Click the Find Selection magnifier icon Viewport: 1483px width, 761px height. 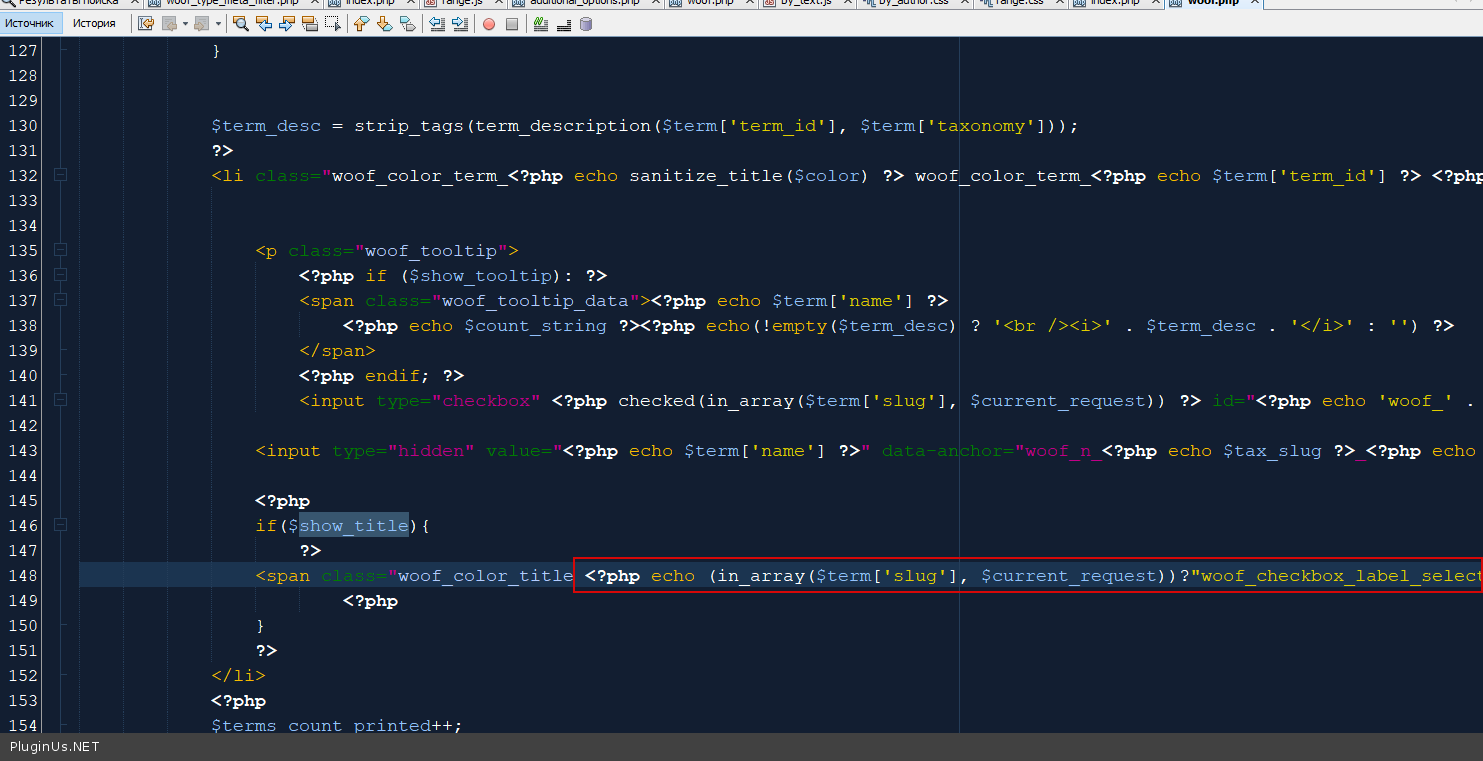point(240,24)
